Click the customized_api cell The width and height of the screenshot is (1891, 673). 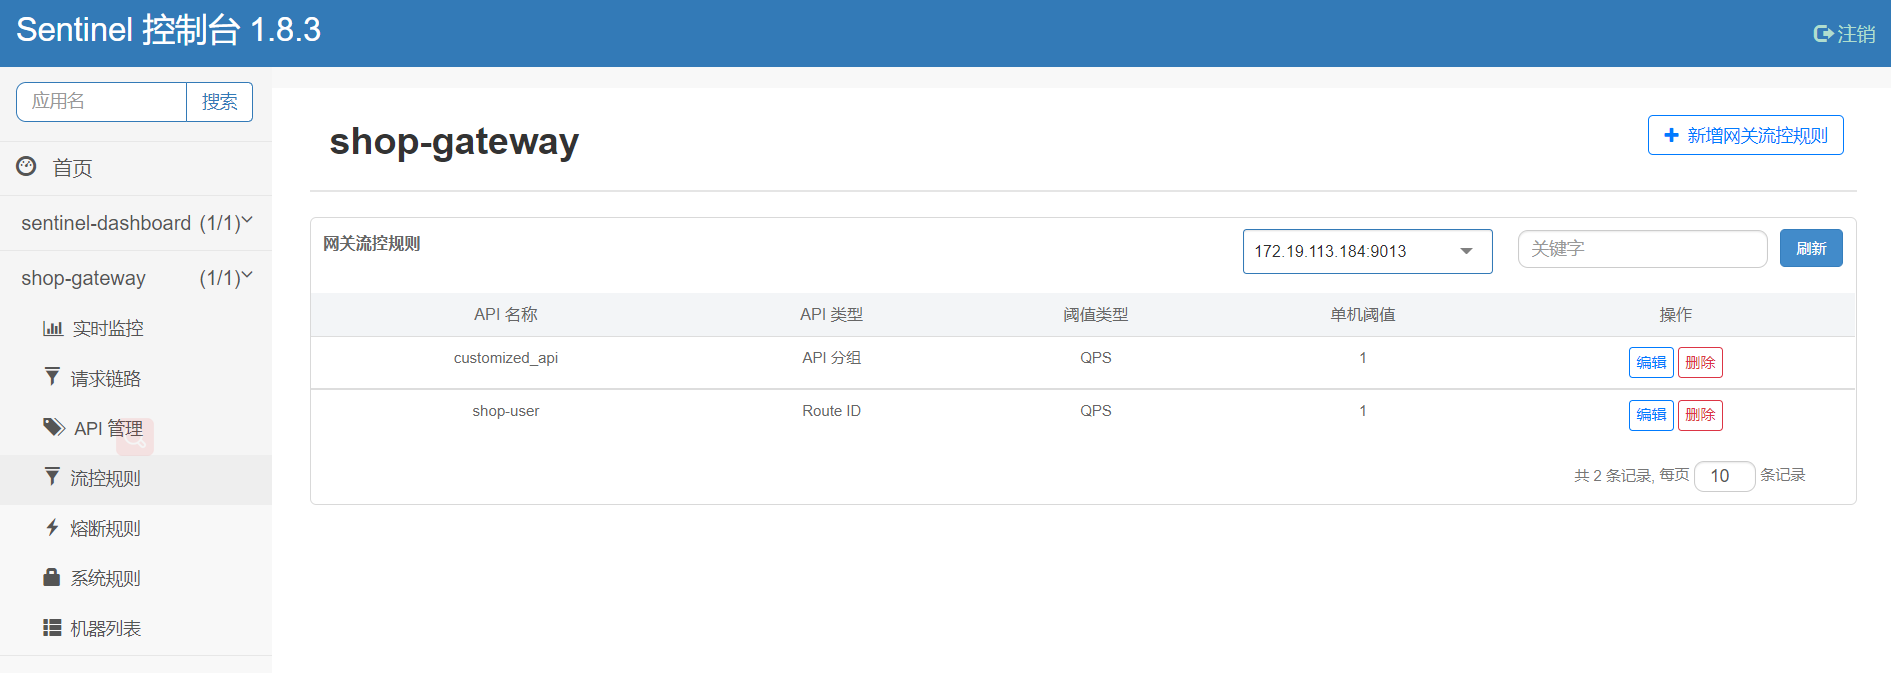[505, 358]
